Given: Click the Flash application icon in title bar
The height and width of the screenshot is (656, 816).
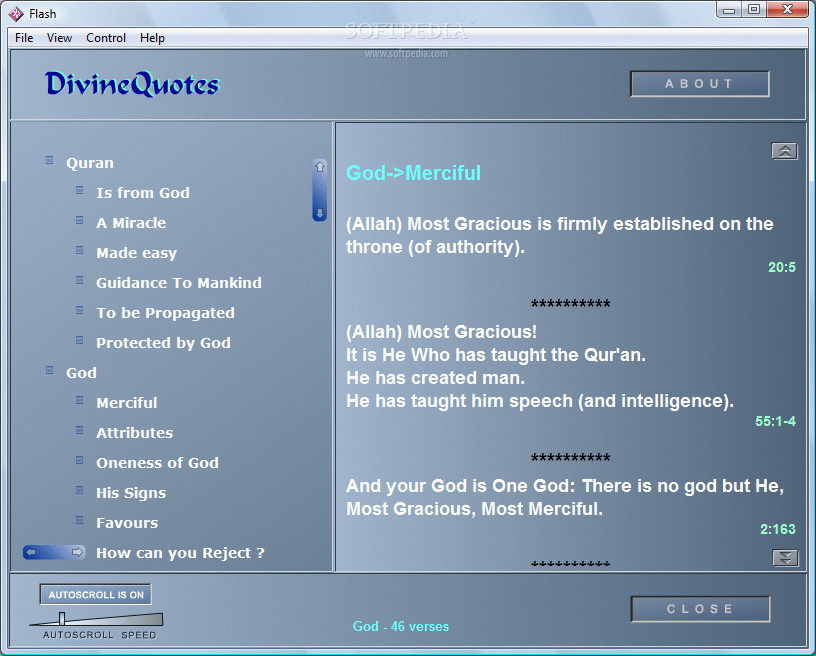Looking at the screenshot, I should click(x=16, y=14).
